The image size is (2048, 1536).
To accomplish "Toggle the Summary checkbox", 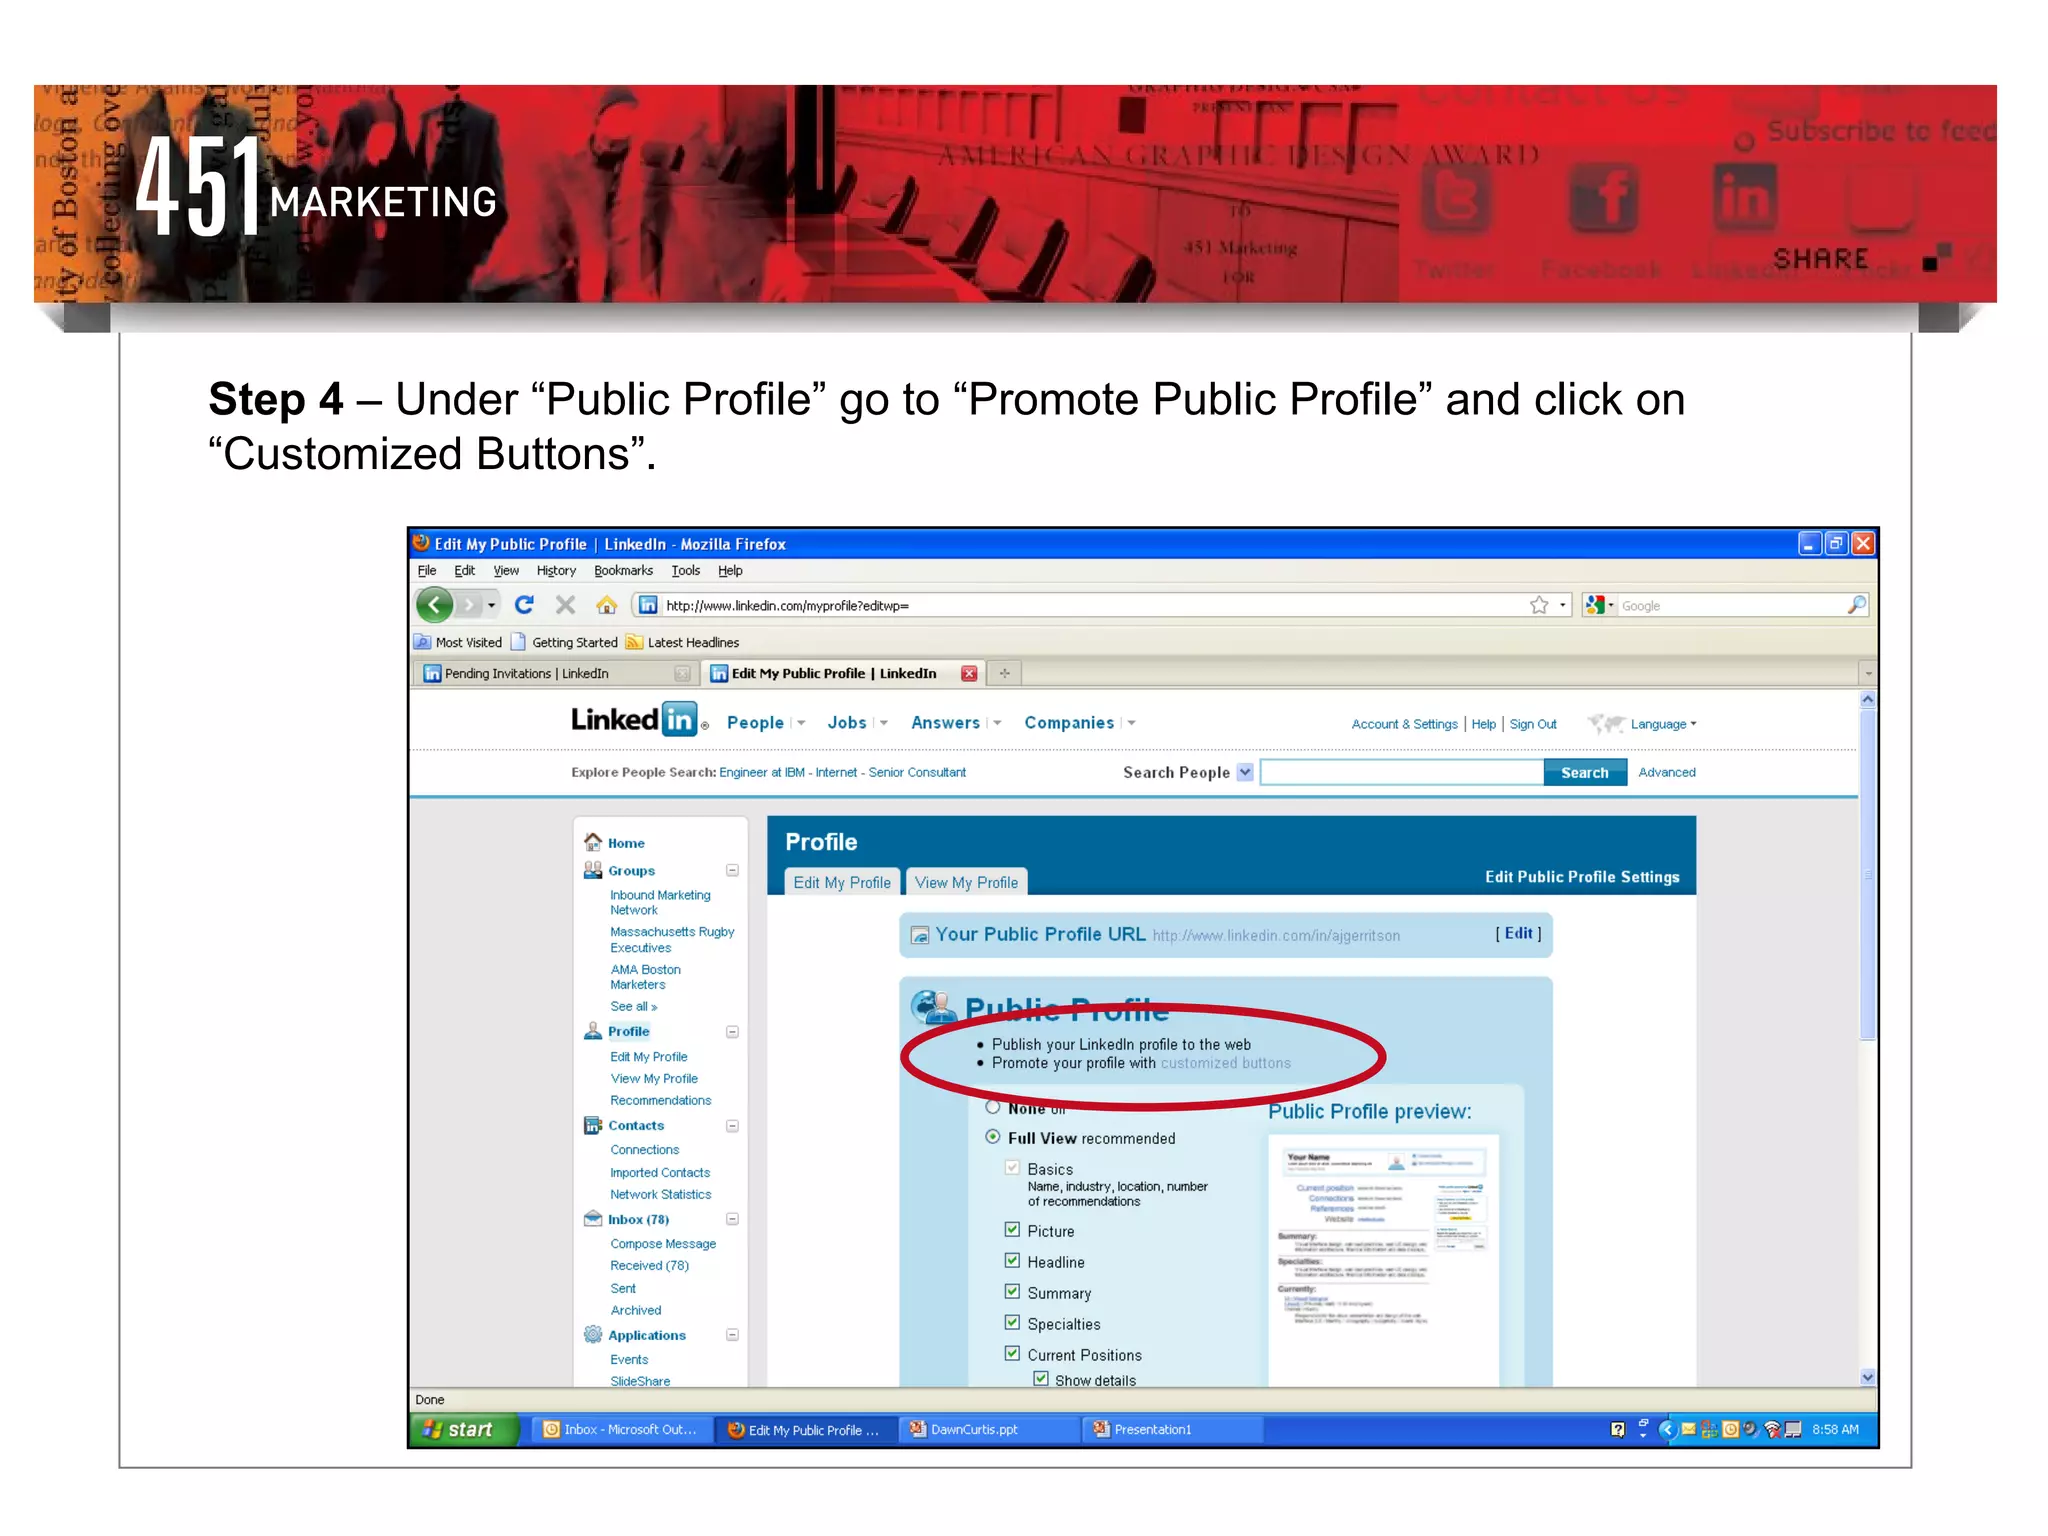I will coord(1012,1292).
